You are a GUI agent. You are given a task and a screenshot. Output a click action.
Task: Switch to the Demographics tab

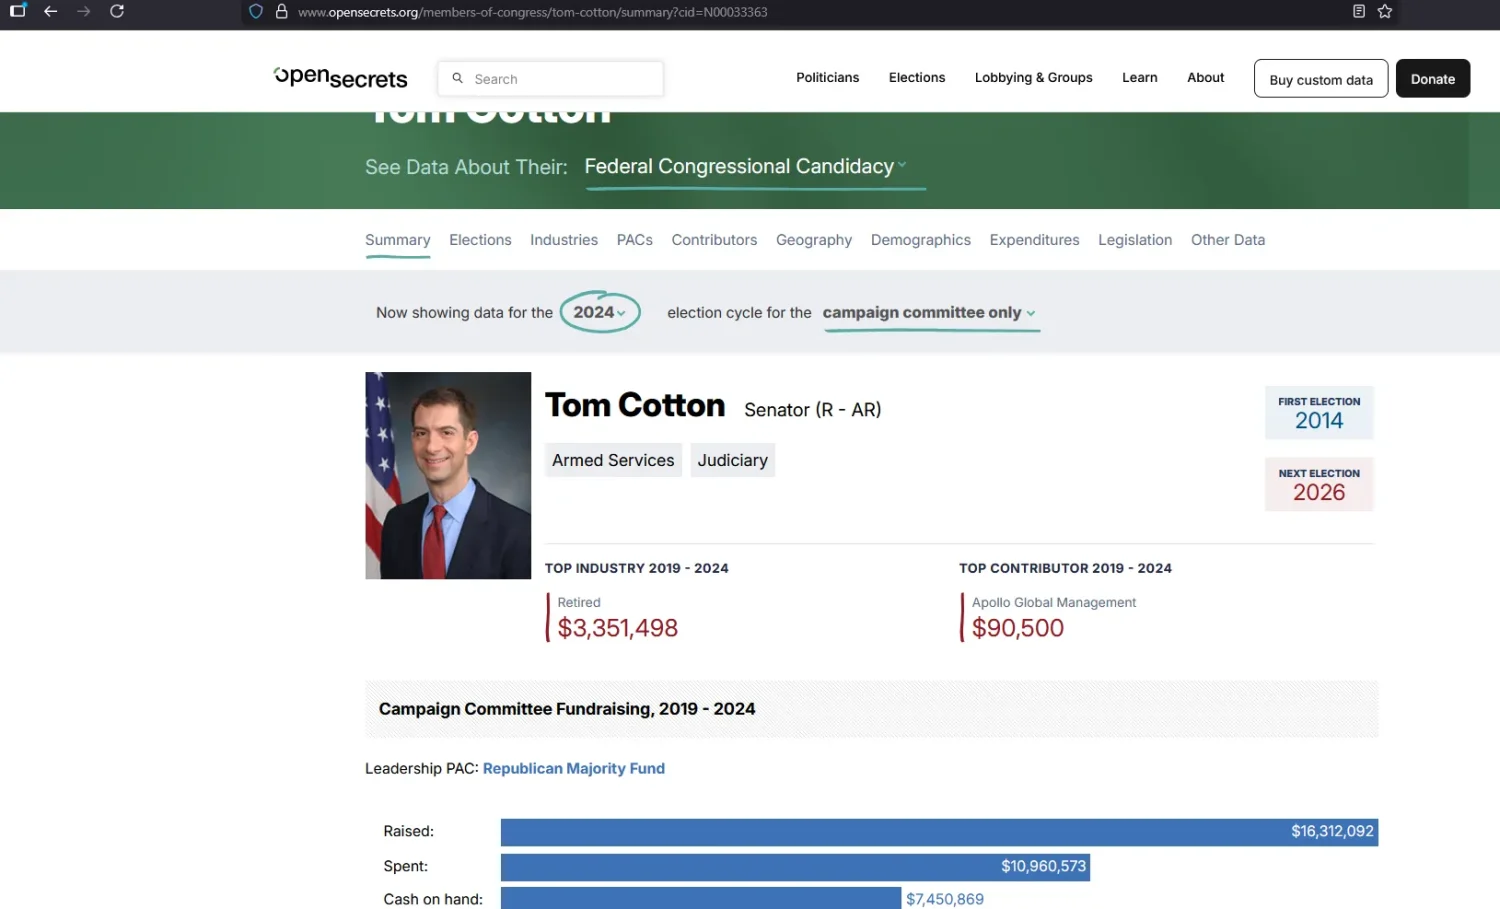[x=921, y=240]
